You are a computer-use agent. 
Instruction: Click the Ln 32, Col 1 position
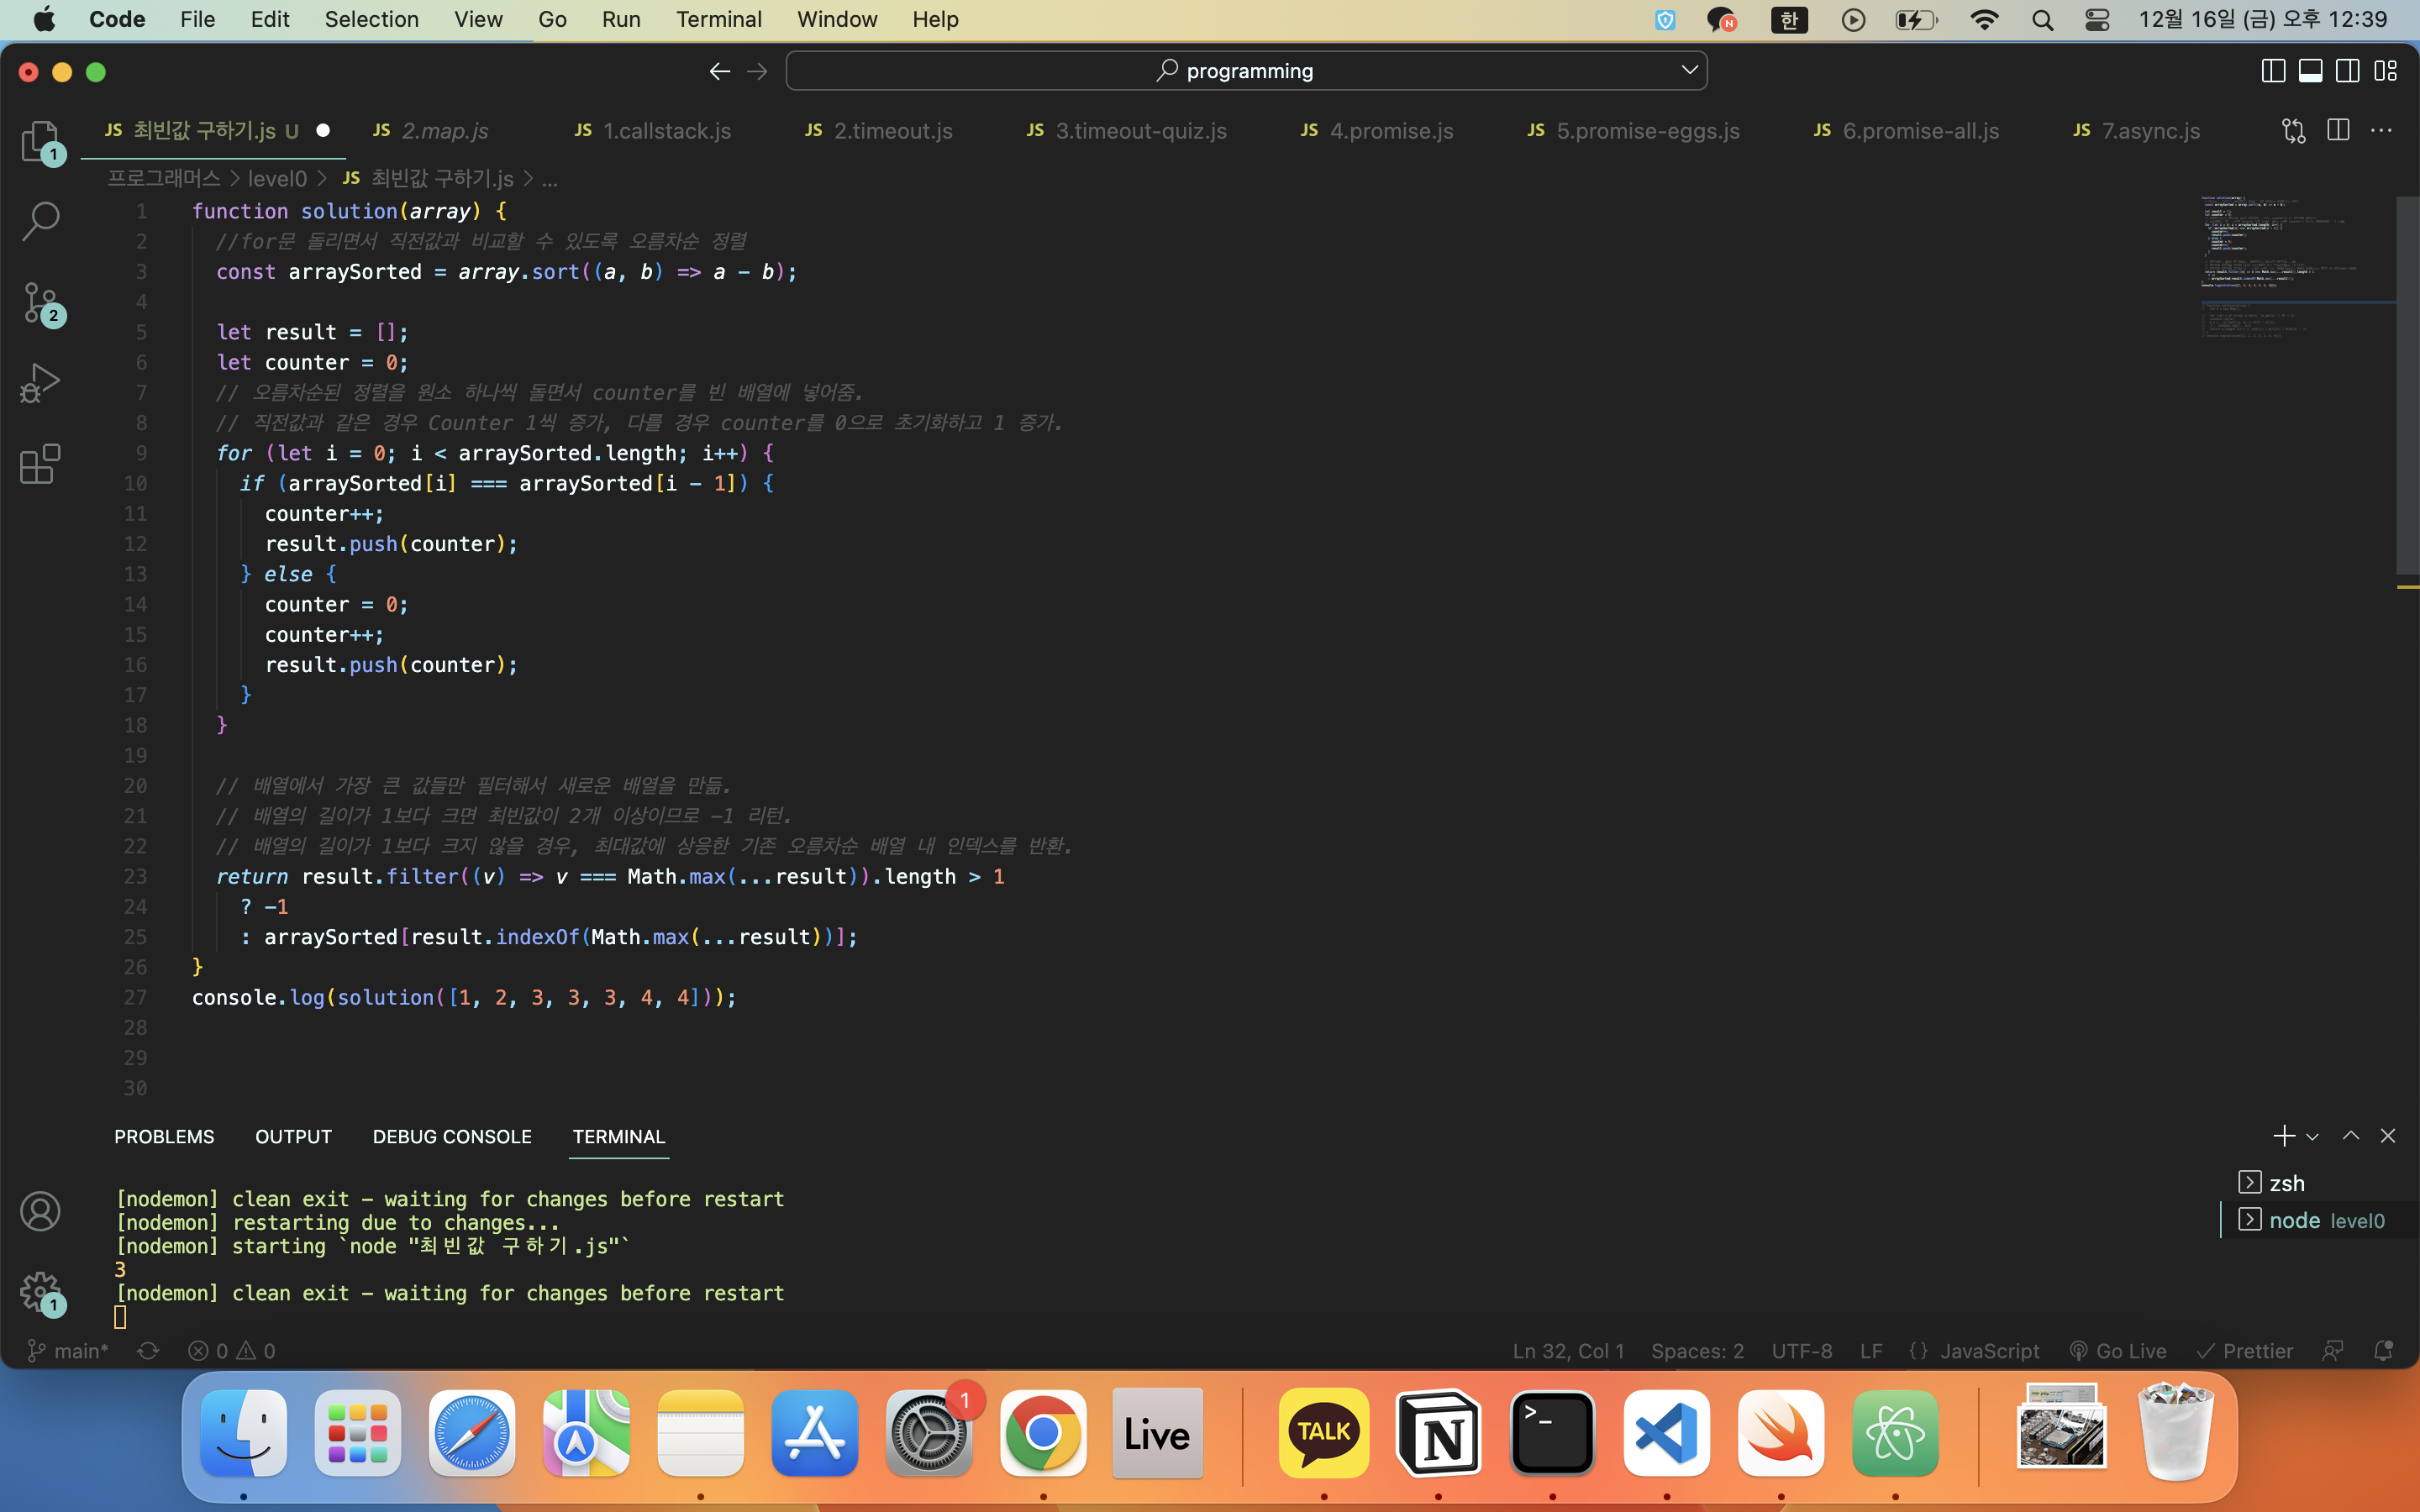pyautogui.click(x=1568, y=1351)
